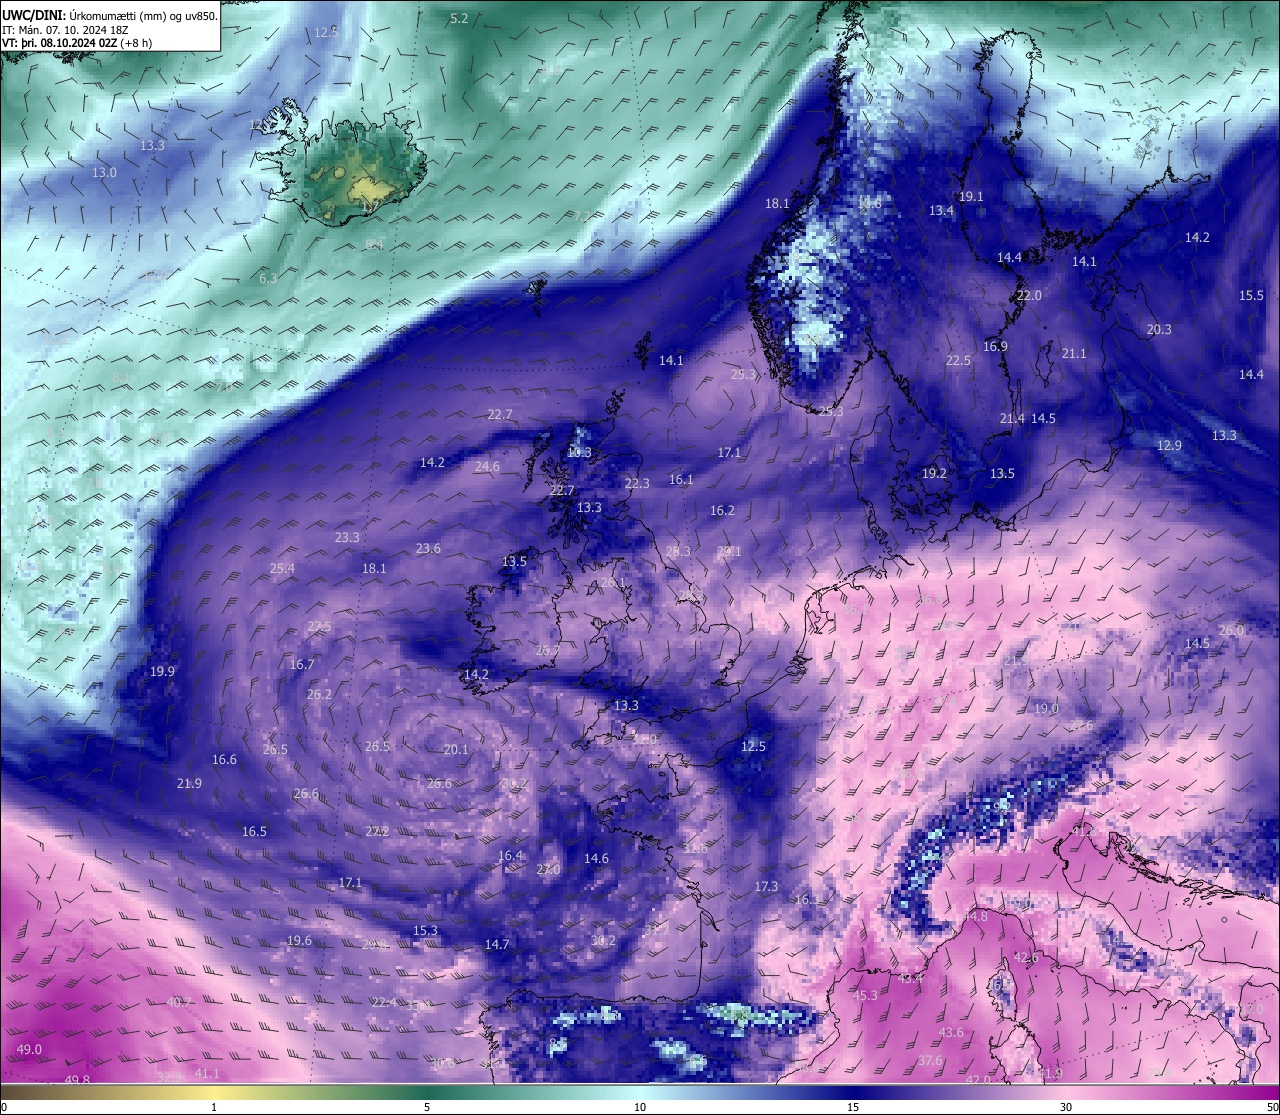
Task: Click the 12.9 value label
Action: pos(1169,445)
